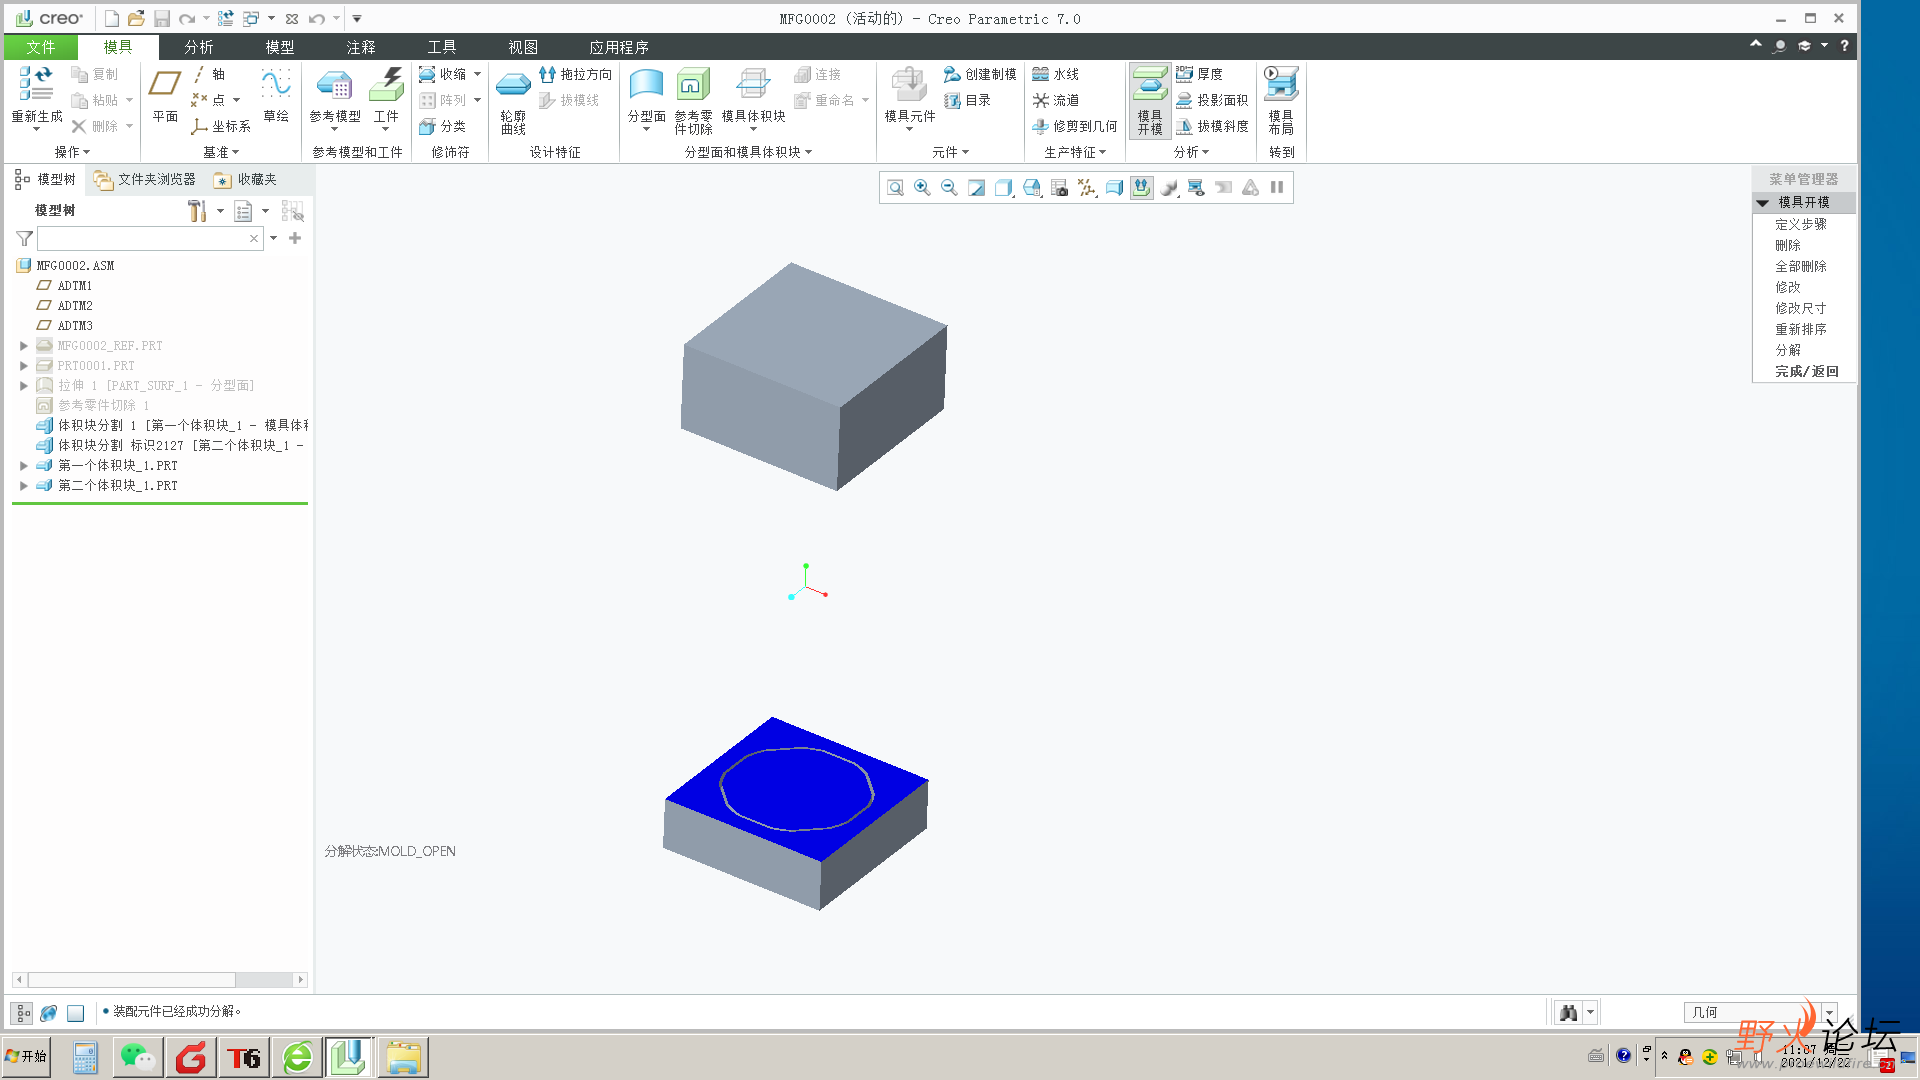1920x1080 pixels.
Task: Open the 操作 group dropdown
Action: (x=72, y=152)
